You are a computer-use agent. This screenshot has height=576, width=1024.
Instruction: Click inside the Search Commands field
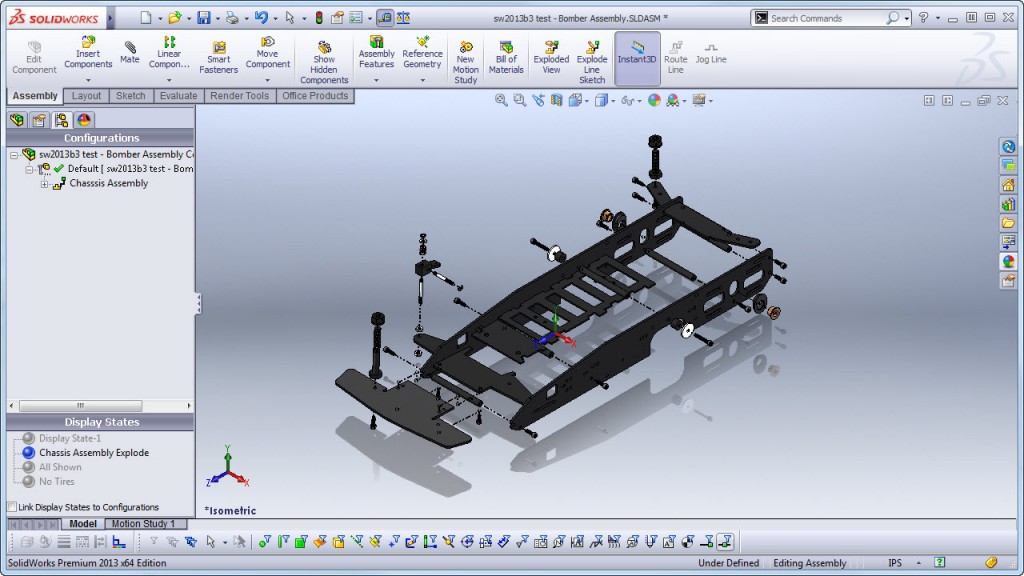(x=820, y=17)
